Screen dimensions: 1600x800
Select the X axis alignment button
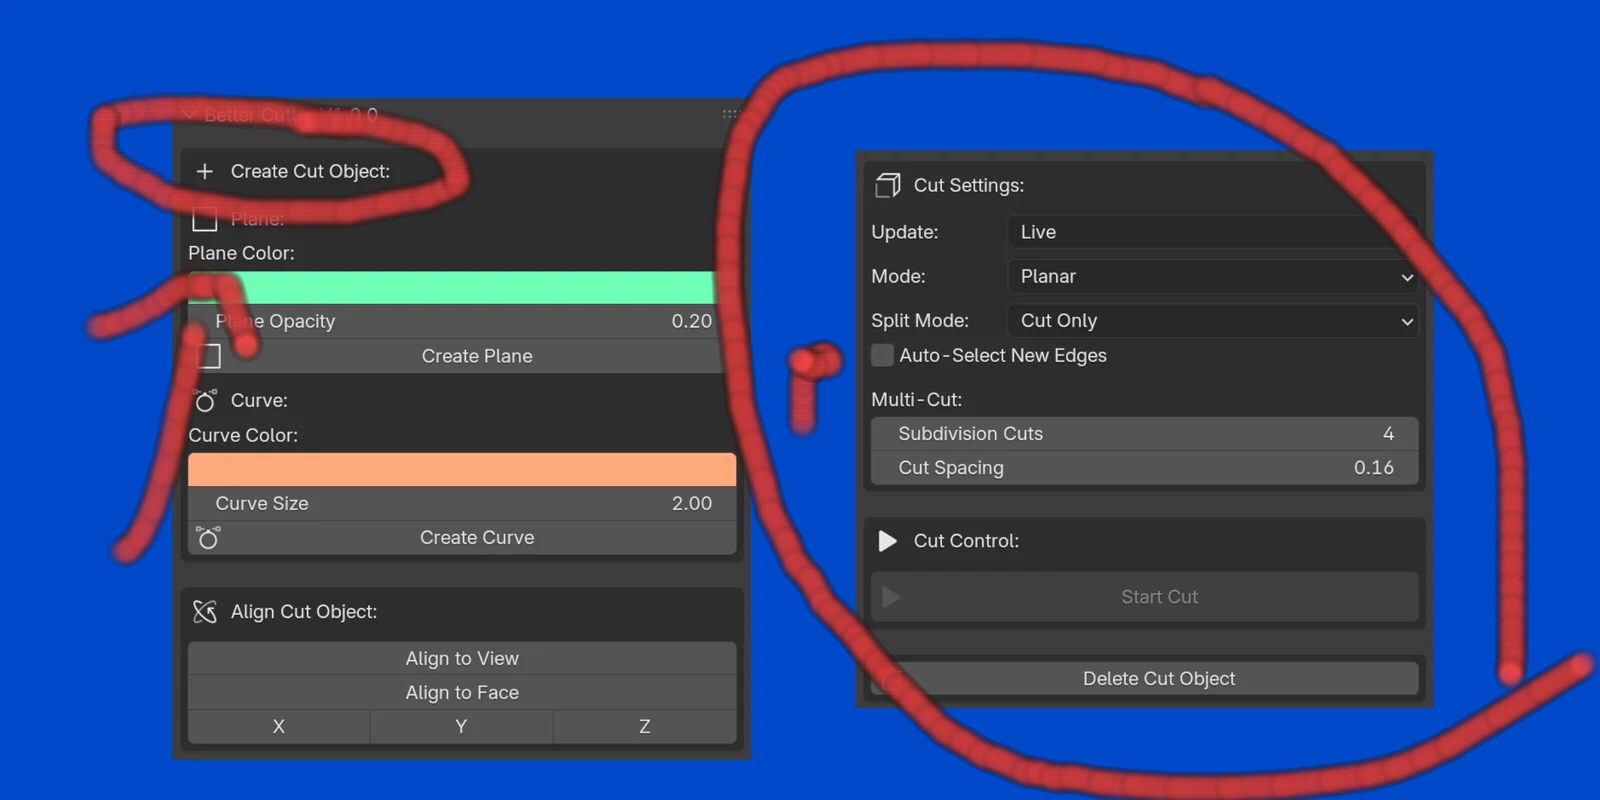[279, 727]
